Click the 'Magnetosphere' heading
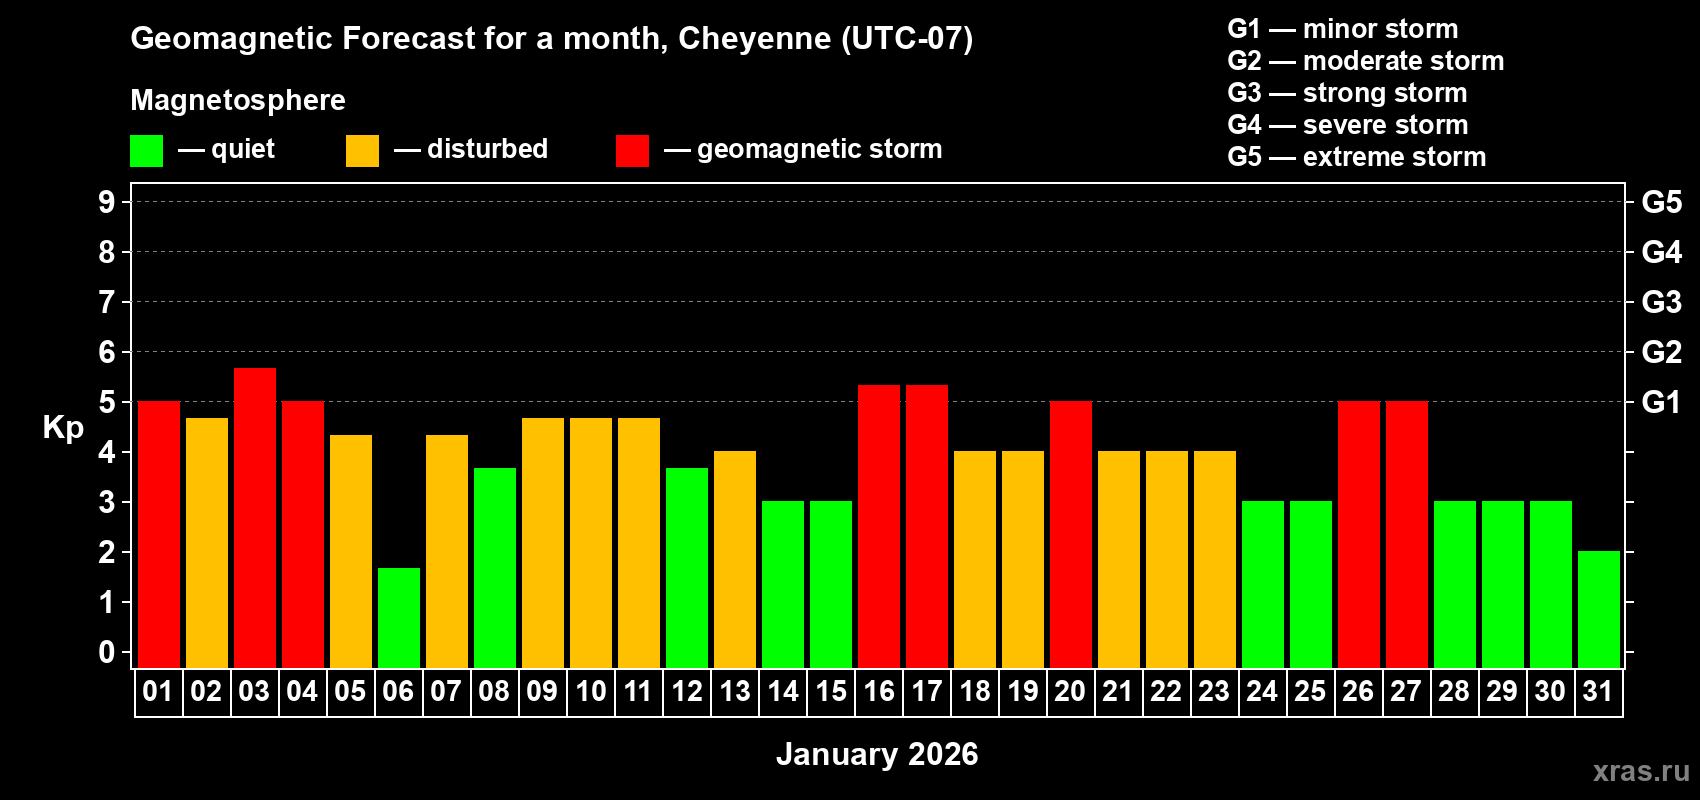 tap(238, 101)
